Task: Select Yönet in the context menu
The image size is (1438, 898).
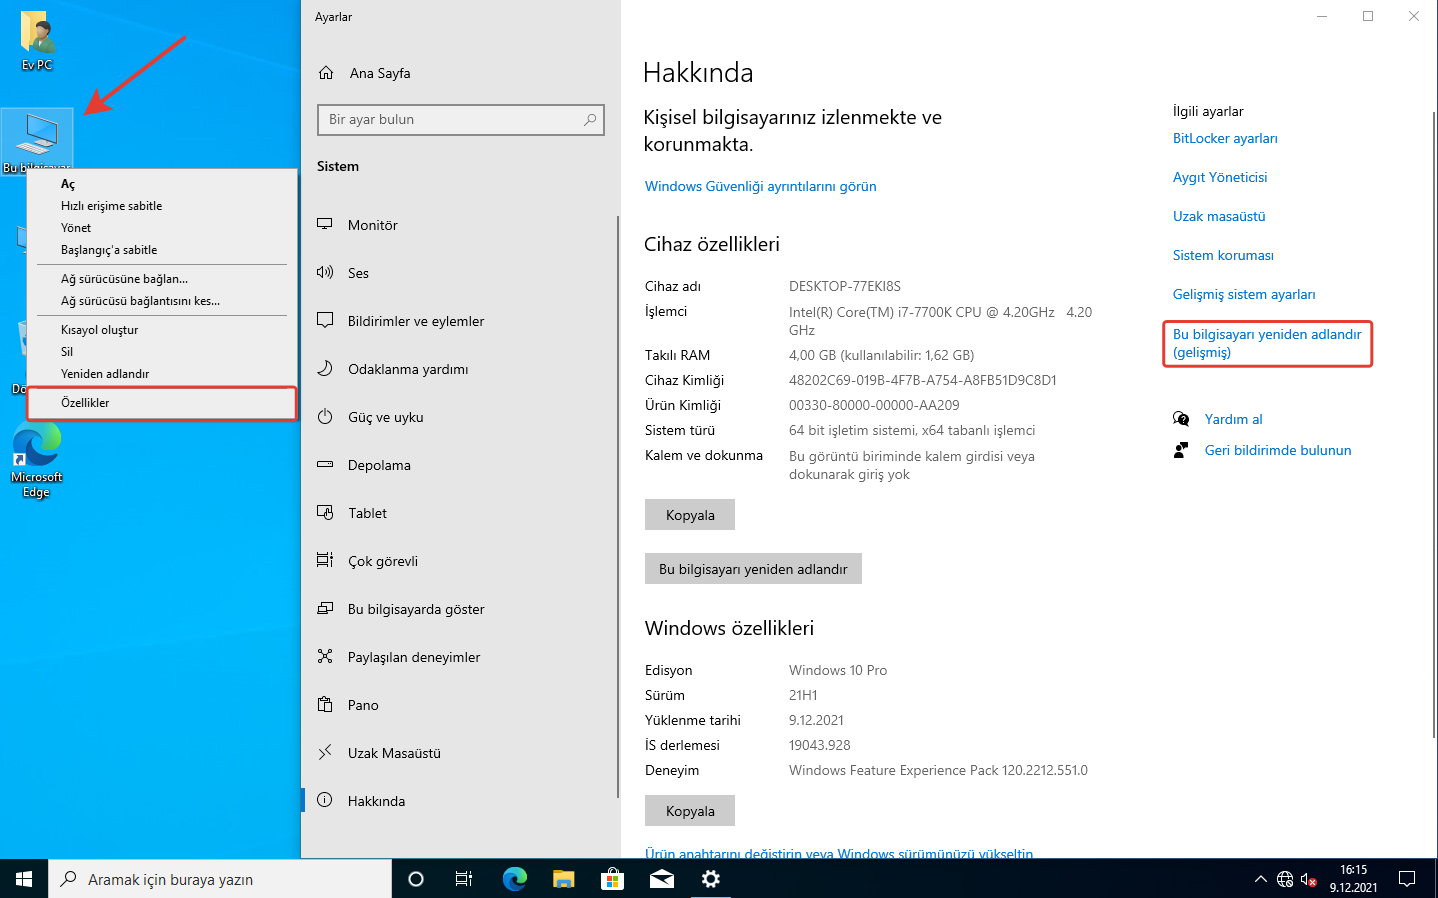Action: pyautogui.click(x=76, y=228)
